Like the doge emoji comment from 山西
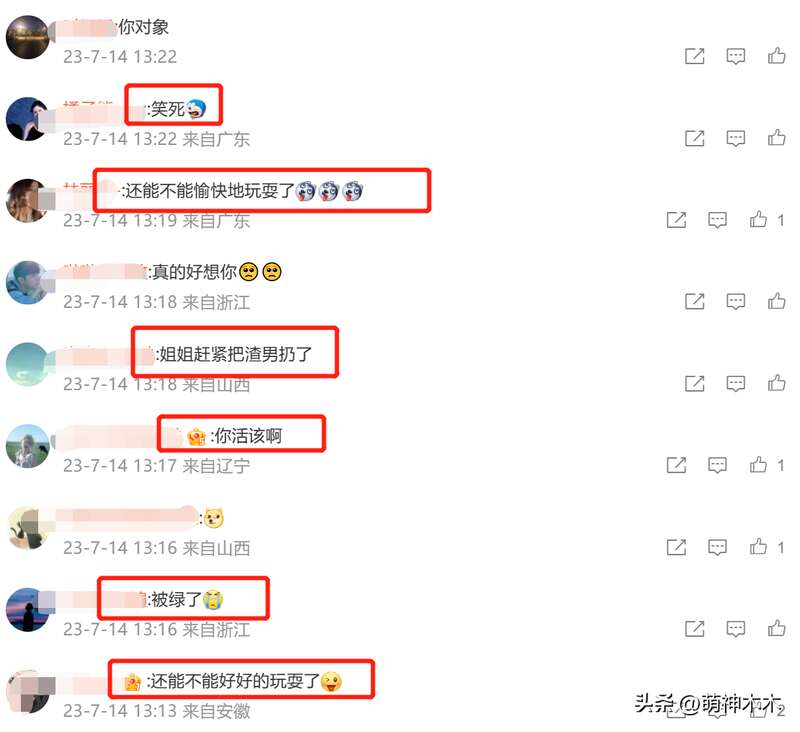This screenshot has width=800, height=732. (758, 547)
